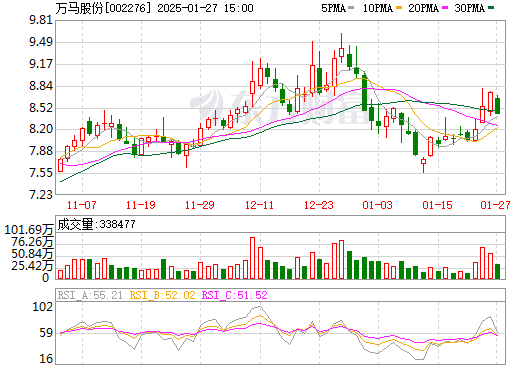Click the 20PMA magenta legend swatch
This screenshot has height=365, width=520.
[x=445, y=8]
